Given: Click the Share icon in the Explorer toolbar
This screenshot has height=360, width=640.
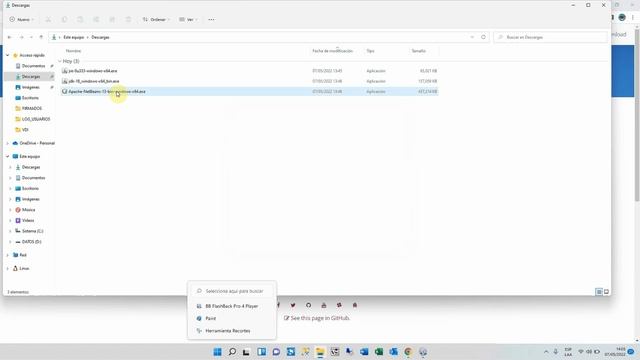Looking at the screenshot, I should (112, 20).
